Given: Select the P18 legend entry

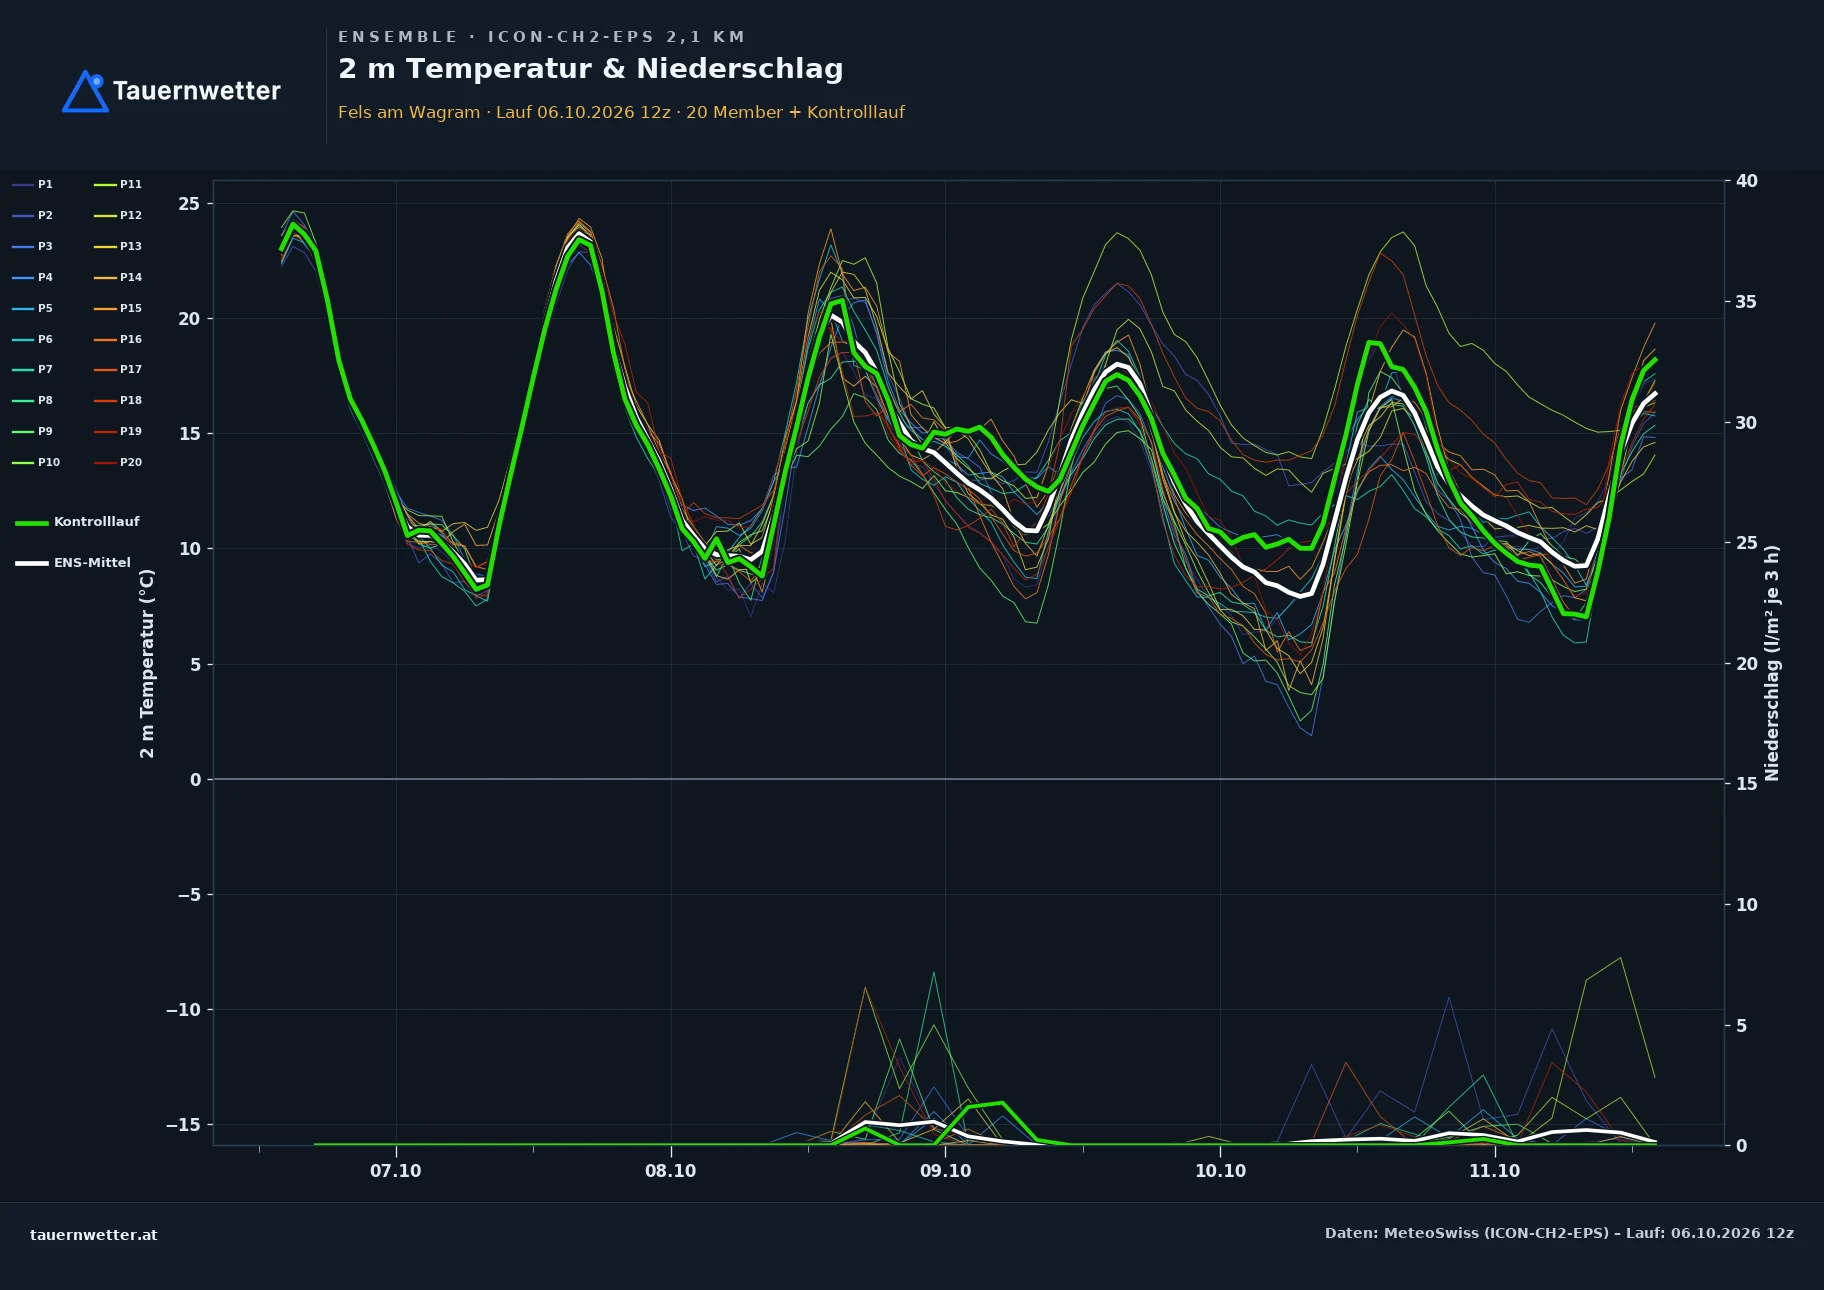Looking at the screenshot, I should click(x=118, y=400).
